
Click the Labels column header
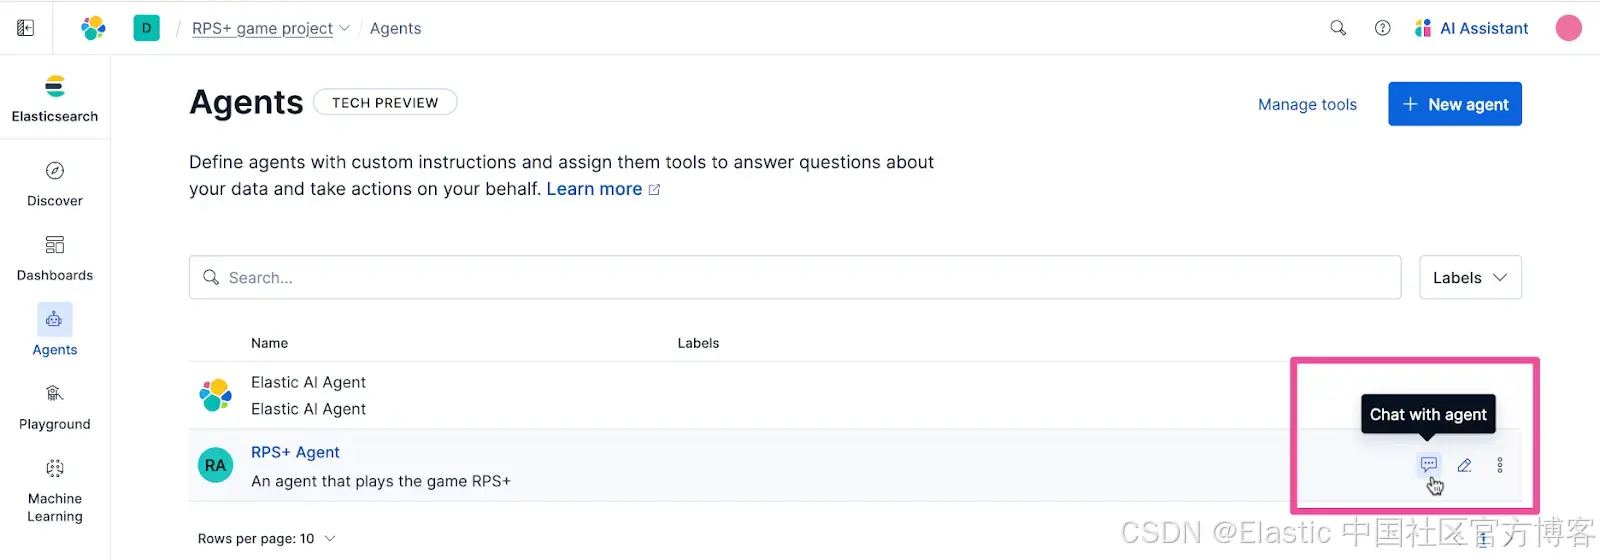(x=698, y=343)
